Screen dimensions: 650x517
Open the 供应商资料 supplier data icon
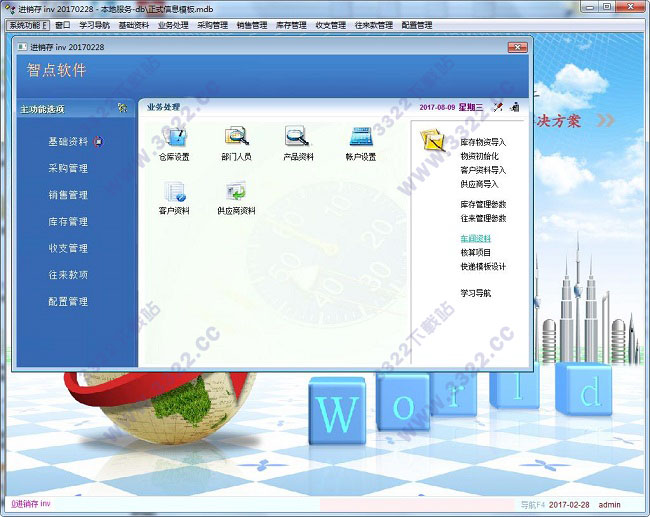pos(236,198)
